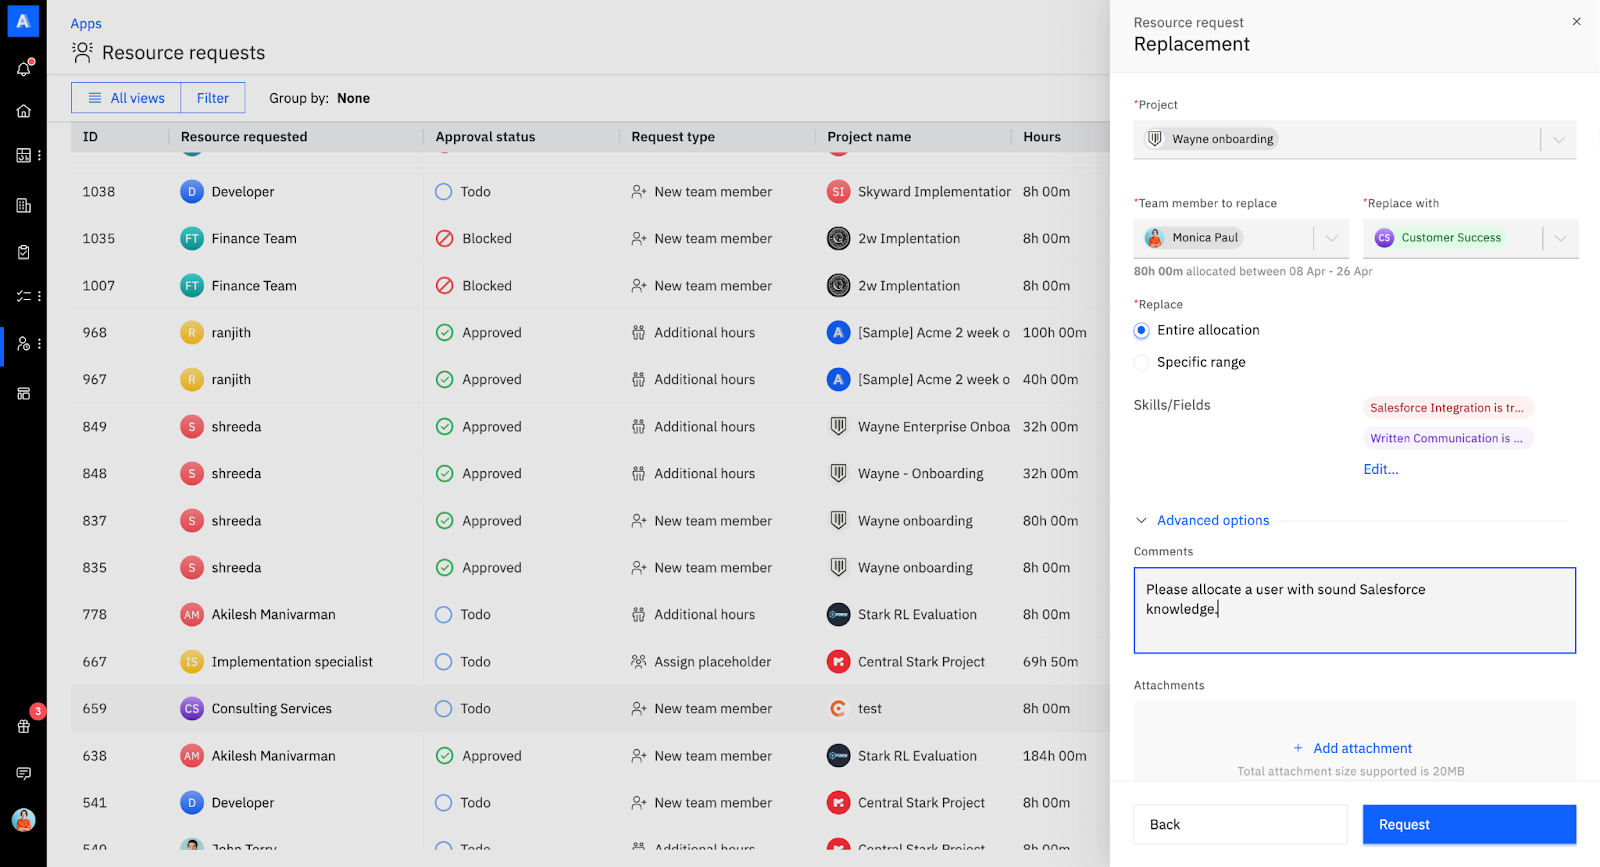Click the Back button
The width and height of the screenshot is (1600, 867).
(1240, 824)
